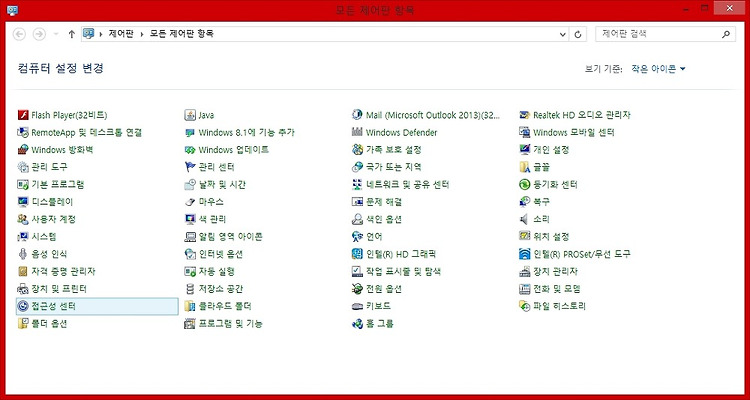Click the 날짜 및 시간 icon
750x400 pixels.
click(x=190, y=185)
